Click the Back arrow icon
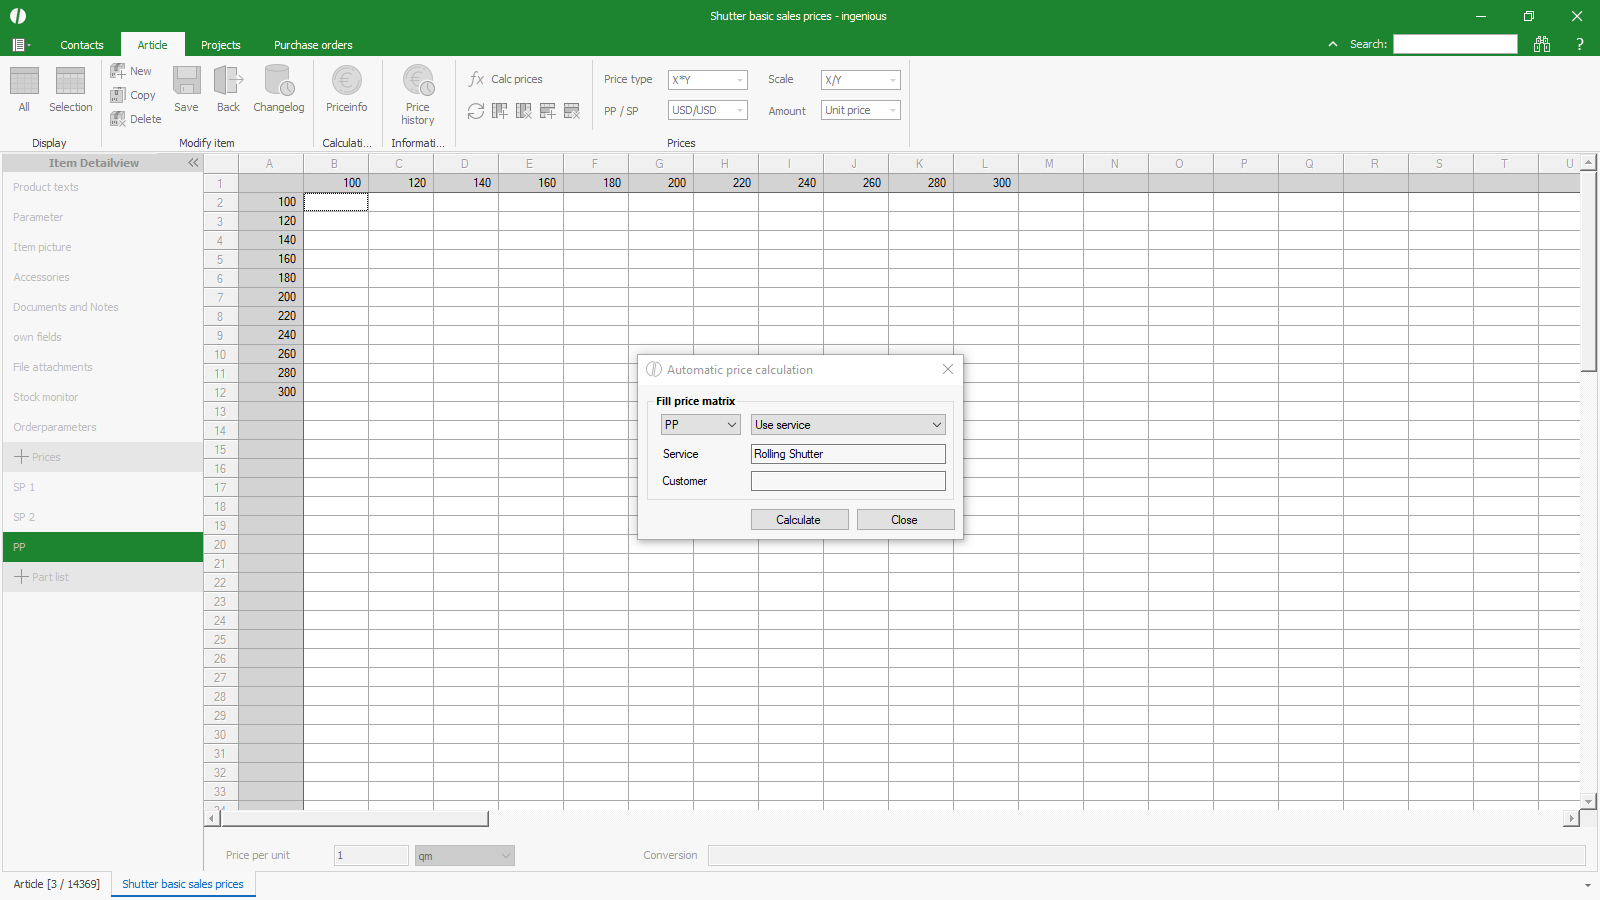This screenshot has height=900, width=1600. pyautogui.click(x=228, y=82)
